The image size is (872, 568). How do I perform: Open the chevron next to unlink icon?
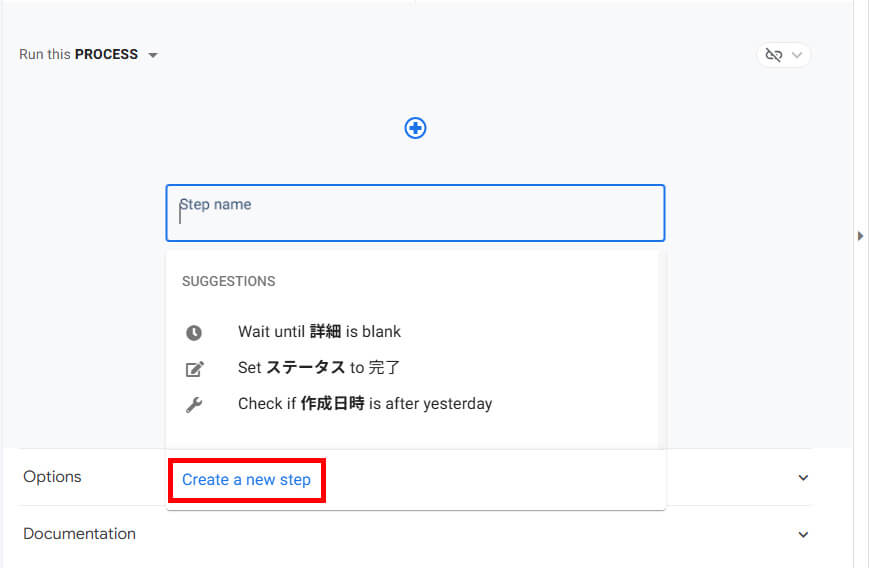pyautogui.click(x=797, y=55)
